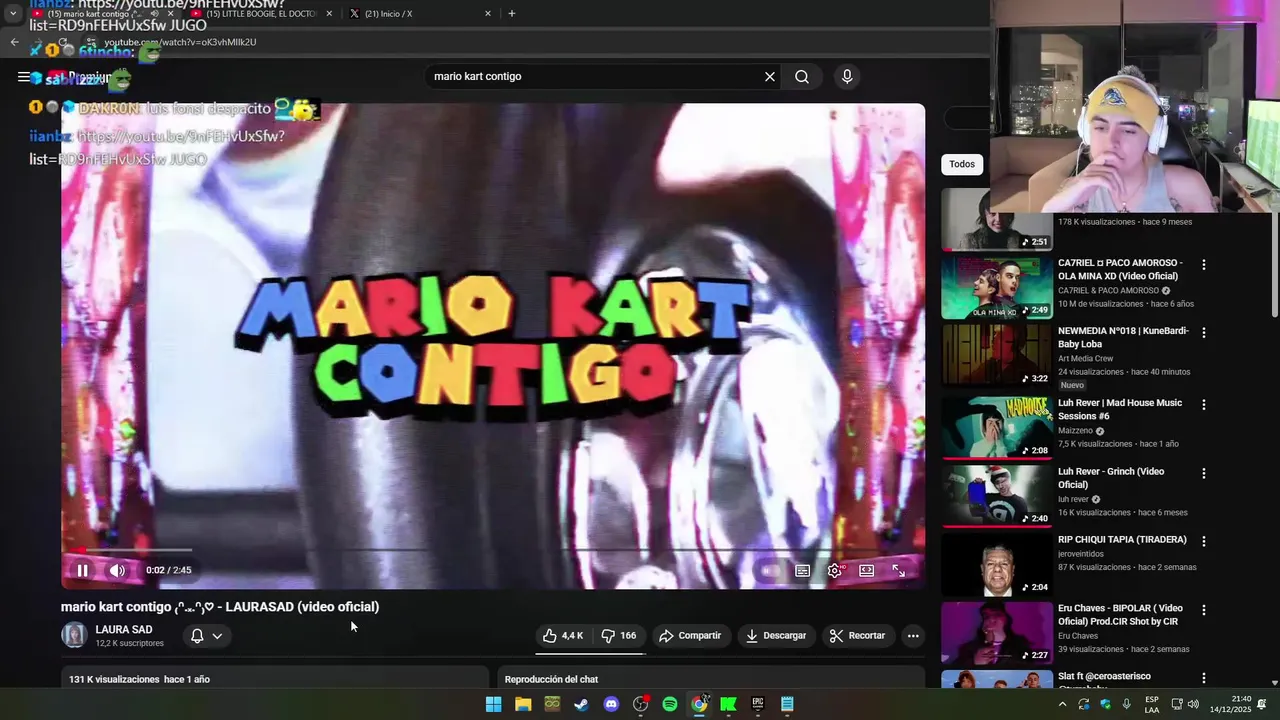The height and width of the screenshot is (720, 1280).
Task: Click the Recortar clip button
Action: coord(857,636)
